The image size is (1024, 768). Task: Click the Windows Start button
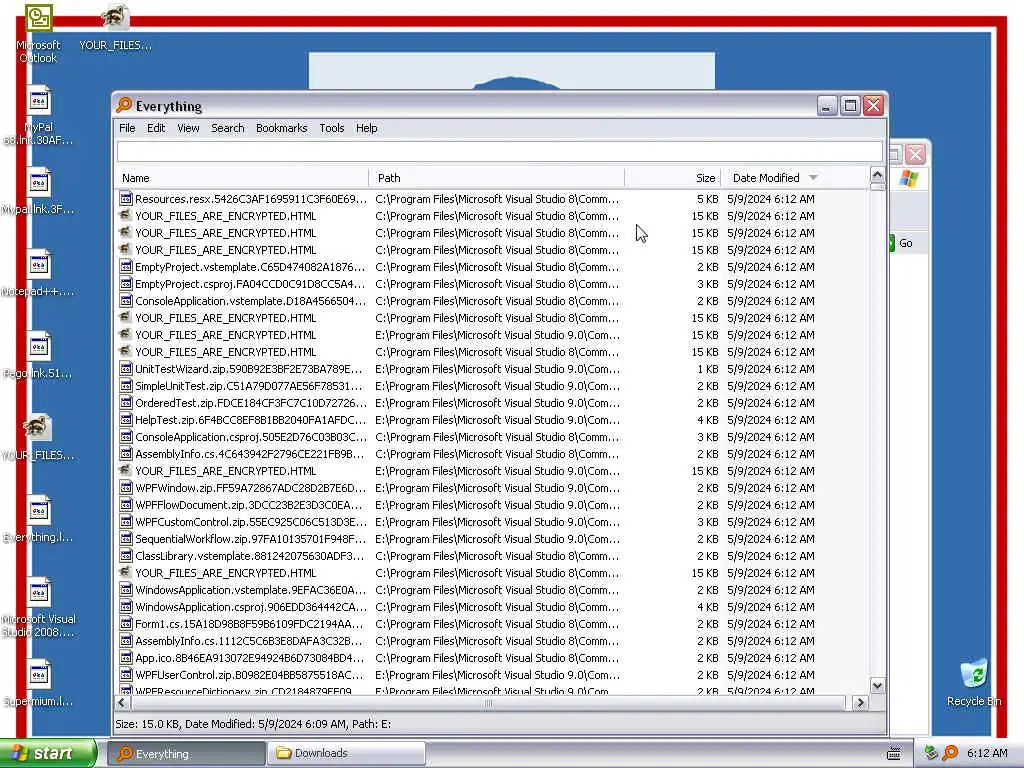(x=48, y=754)
